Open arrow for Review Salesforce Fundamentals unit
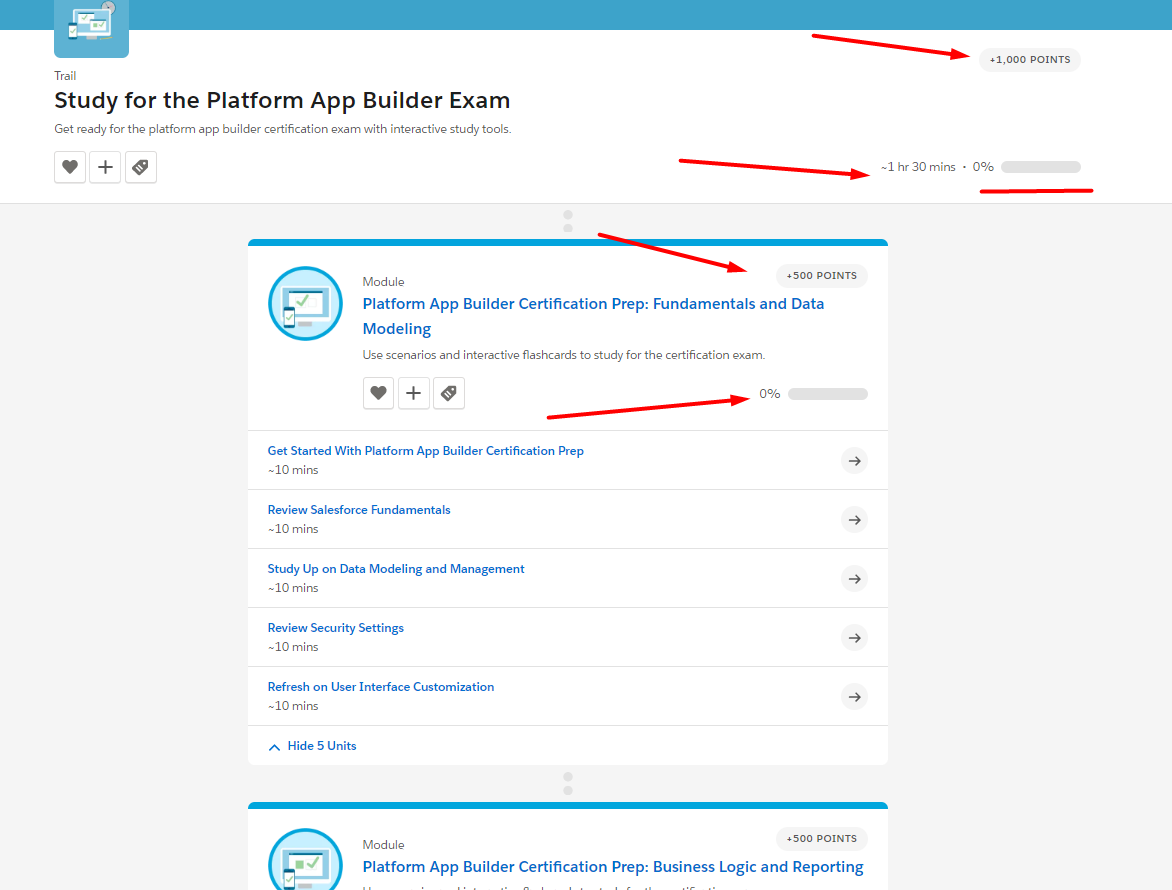This screenshot has width=1172, height=890. (x=854, y=520)
